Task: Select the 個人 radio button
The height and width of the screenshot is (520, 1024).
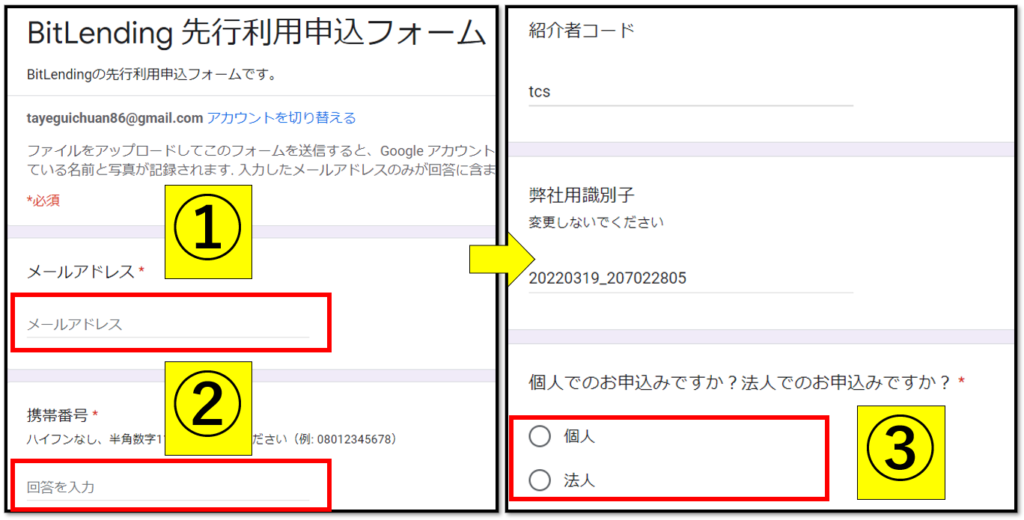Action: [540, 436]
